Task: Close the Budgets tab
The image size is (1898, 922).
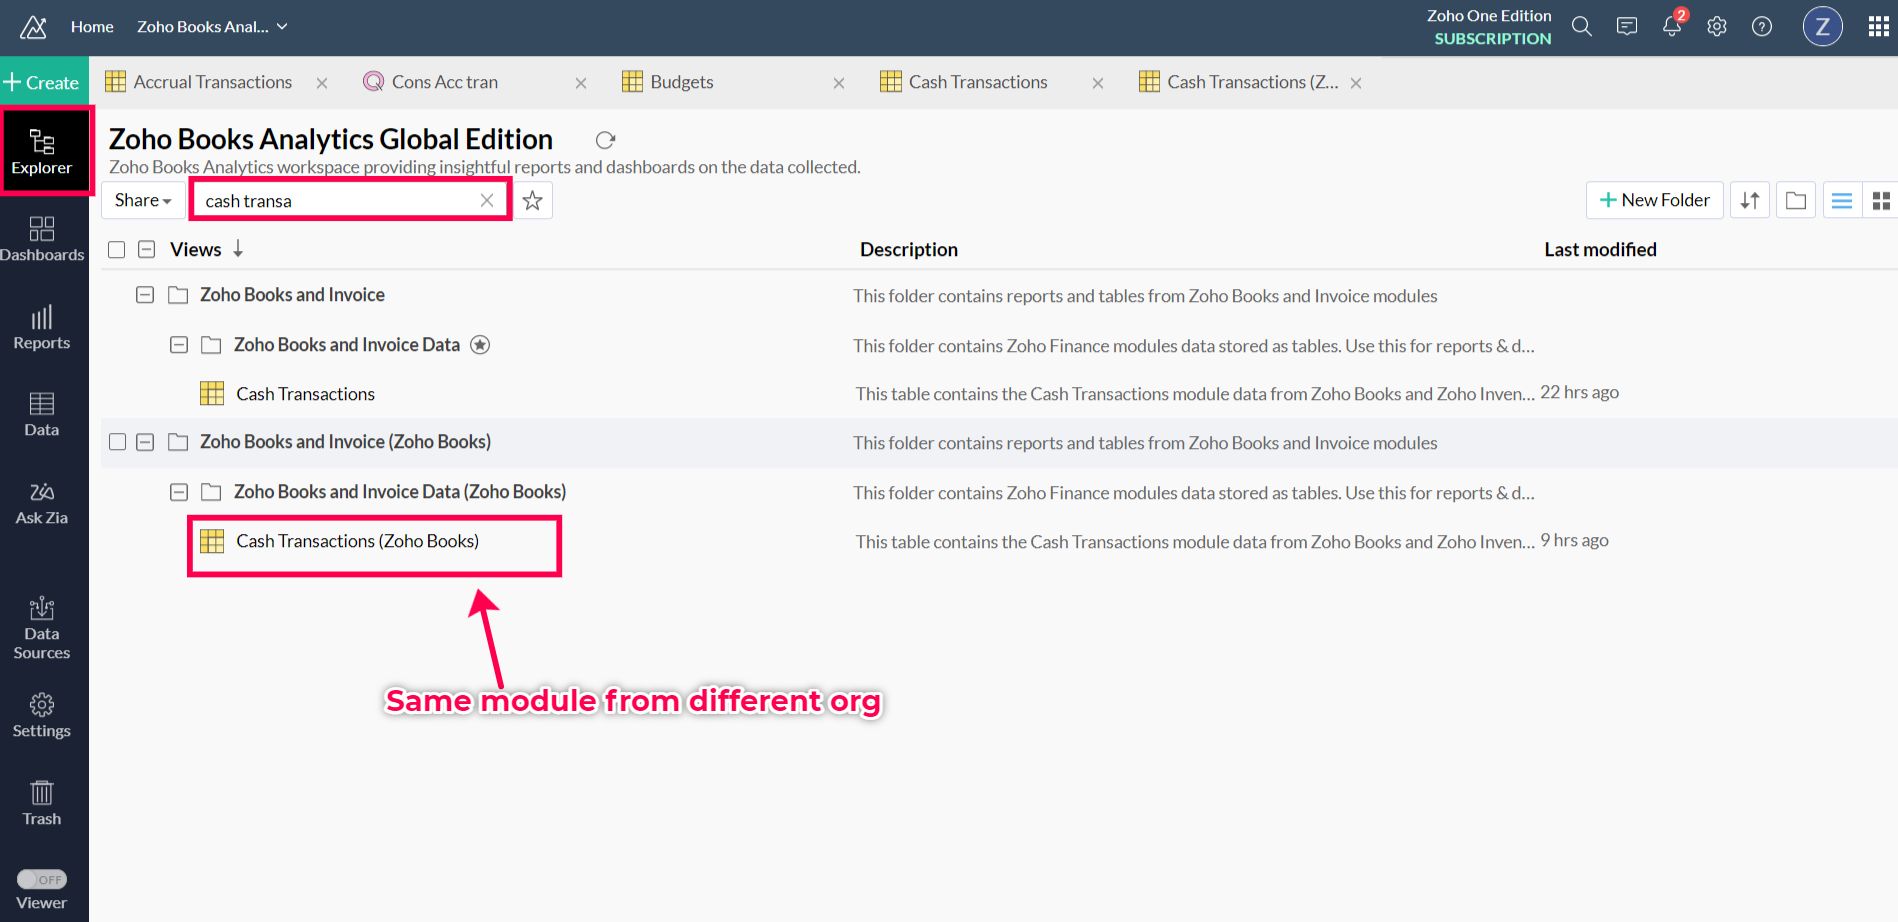Action: click(x=839, y=83)
